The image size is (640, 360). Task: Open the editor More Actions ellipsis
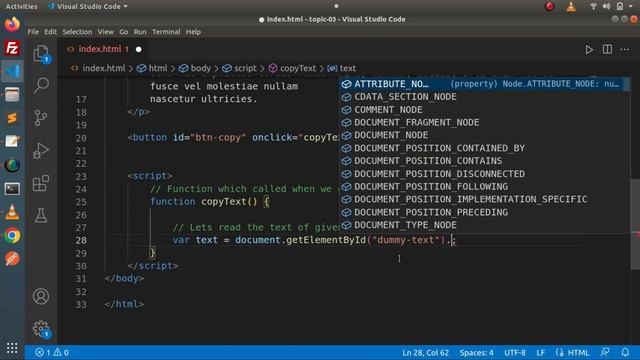624,49
